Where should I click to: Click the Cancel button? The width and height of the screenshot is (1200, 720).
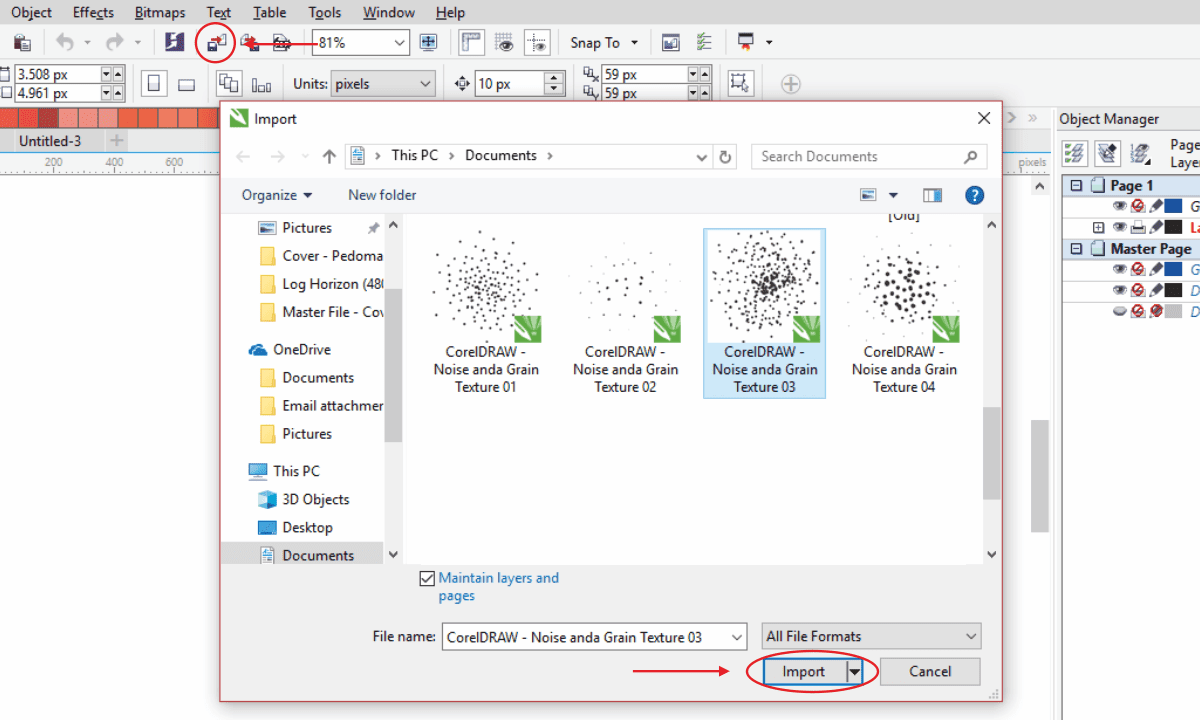(x=930, y=672)
